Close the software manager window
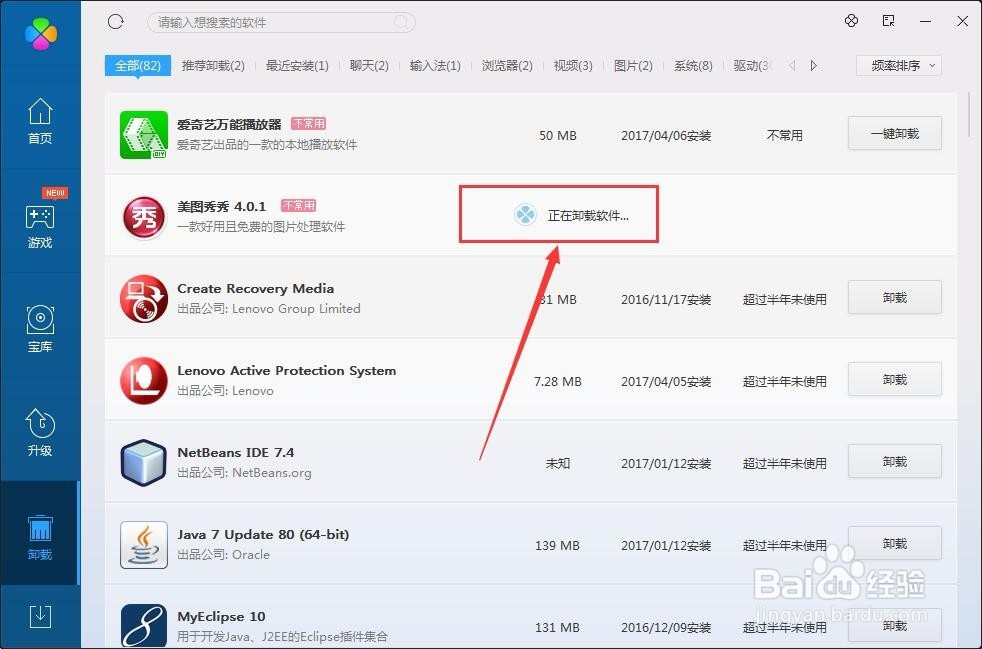This screenshot has height=649, width=982. pos(963,21)
